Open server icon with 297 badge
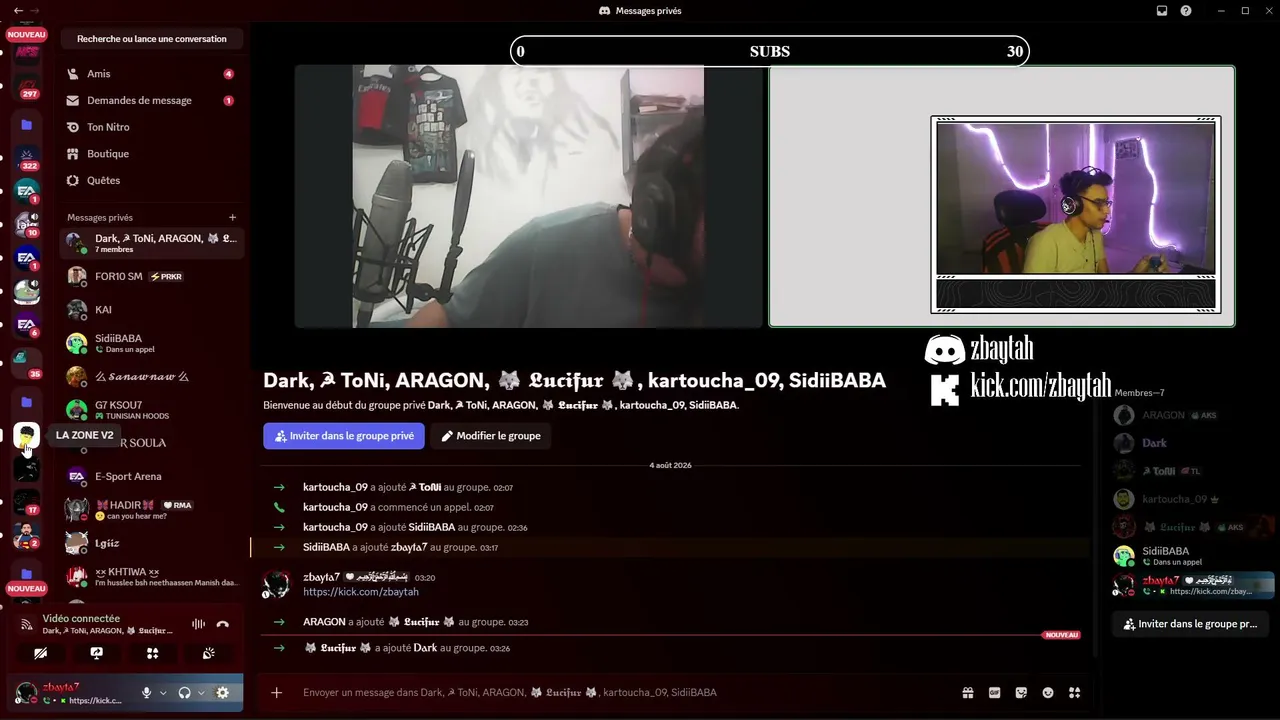1280x720 pixels. click(27, 88)
